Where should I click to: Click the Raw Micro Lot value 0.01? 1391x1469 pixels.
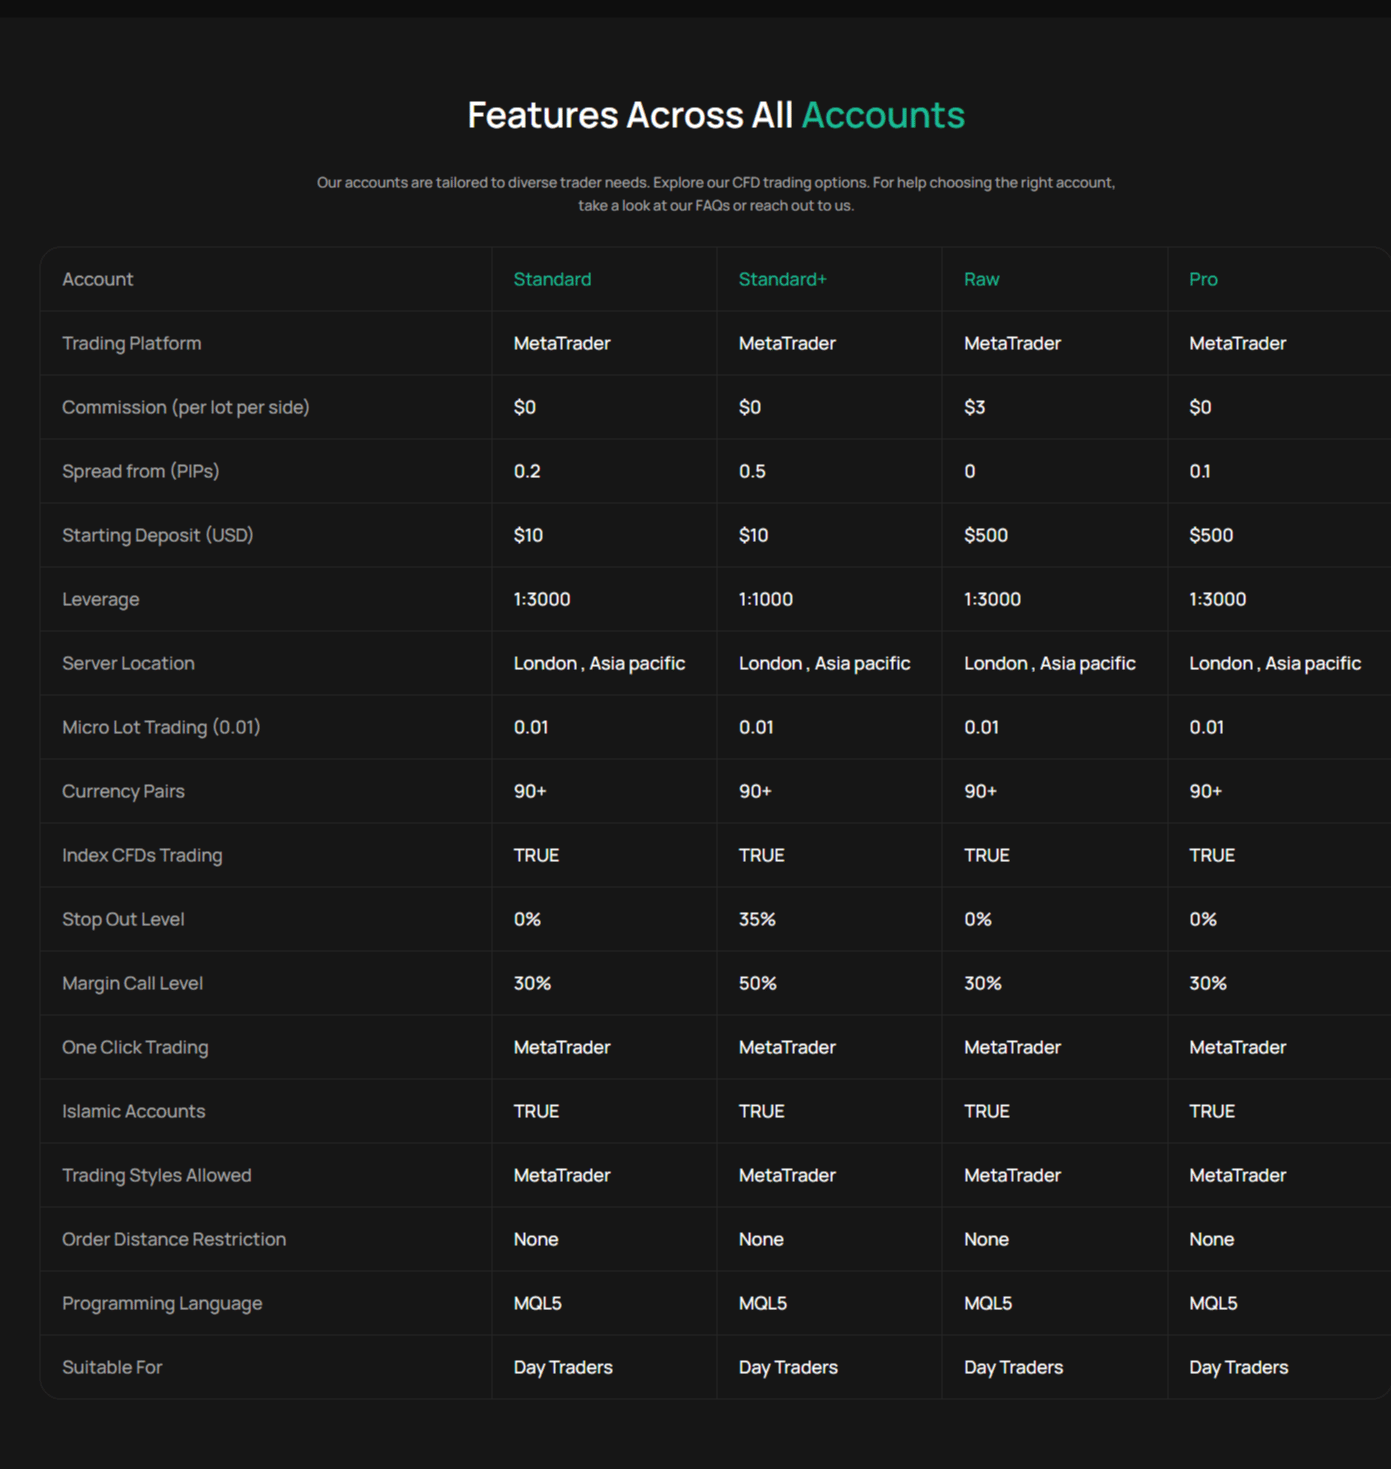click(981, 727)
